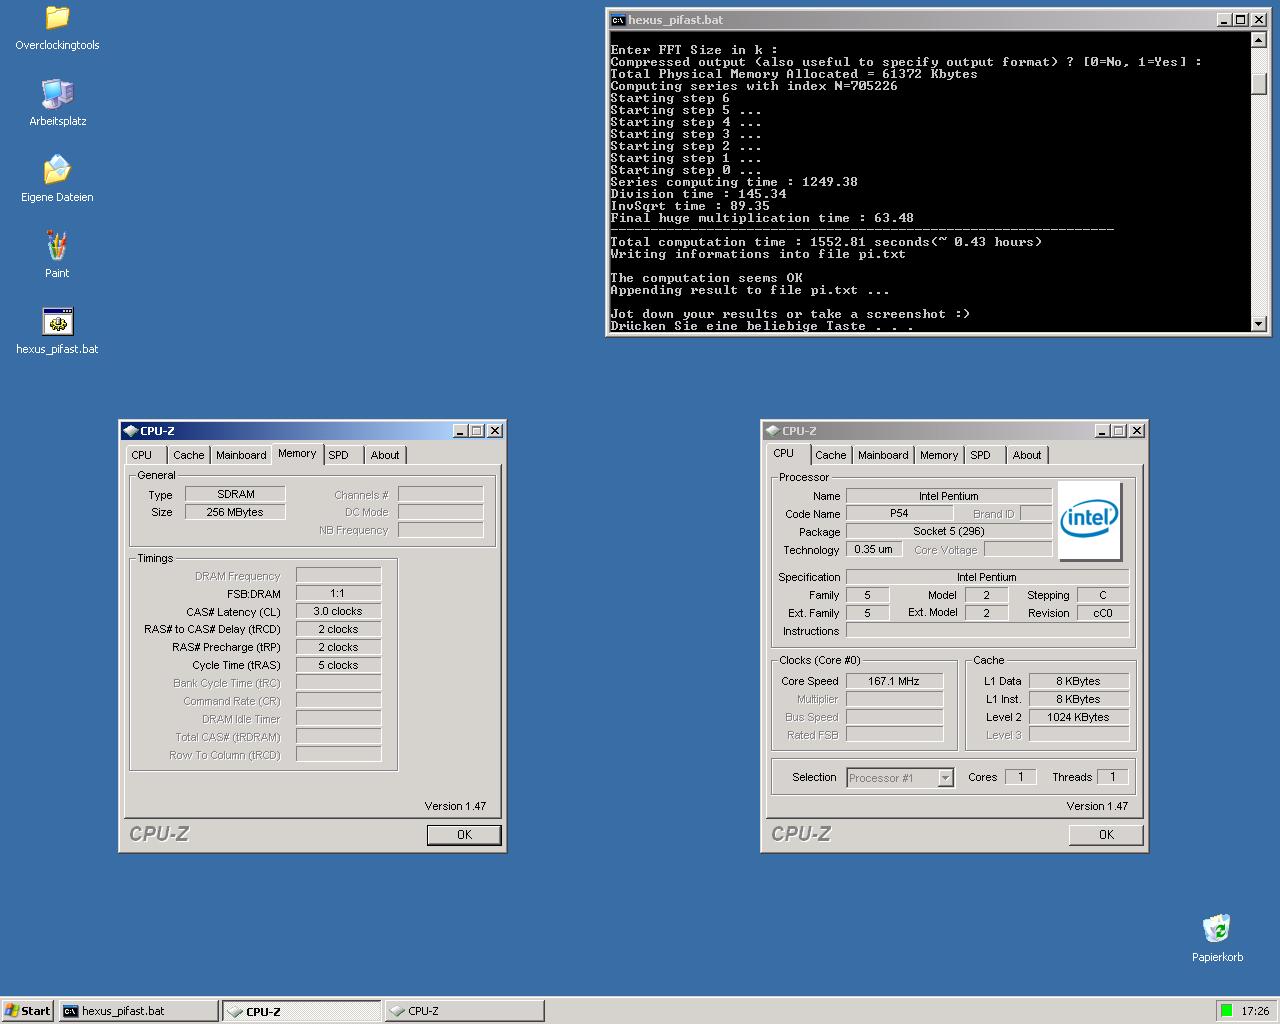This screenshot has height=1024, width=1280.
Task: Click the L1 Inst. 8 KBytes field
Action: pyautogui.click(x=1078, y=699)
